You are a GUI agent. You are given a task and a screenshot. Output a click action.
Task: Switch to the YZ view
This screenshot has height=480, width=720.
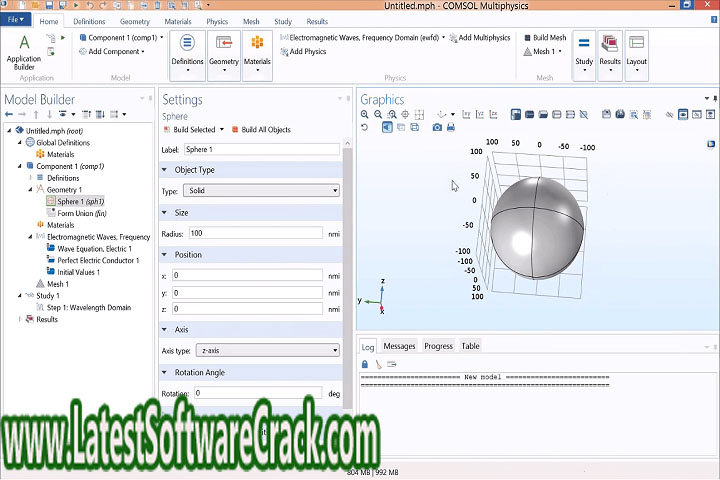coord(480,114)
